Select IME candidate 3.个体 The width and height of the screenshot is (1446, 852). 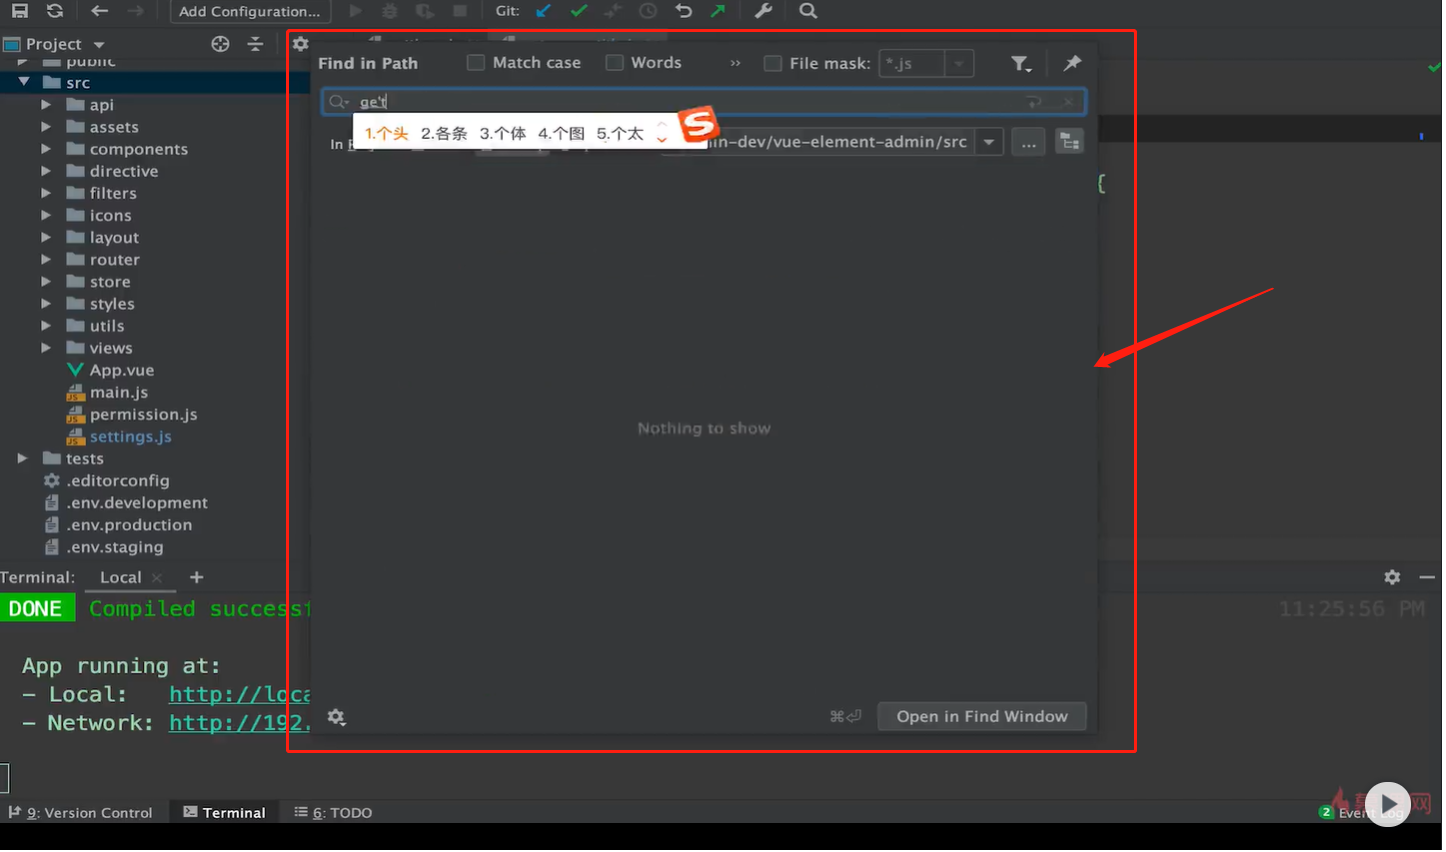tap(502, 133)
